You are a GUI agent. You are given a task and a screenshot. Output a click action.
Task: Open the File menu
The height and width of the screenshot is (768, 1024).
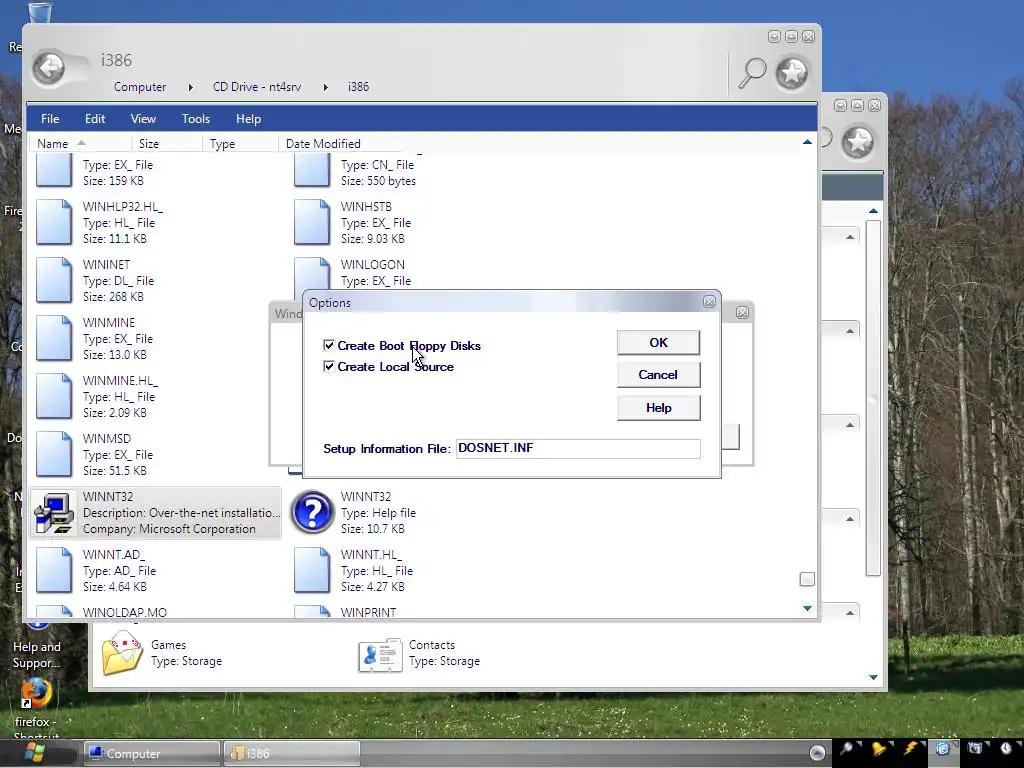[x=50, y=119]
